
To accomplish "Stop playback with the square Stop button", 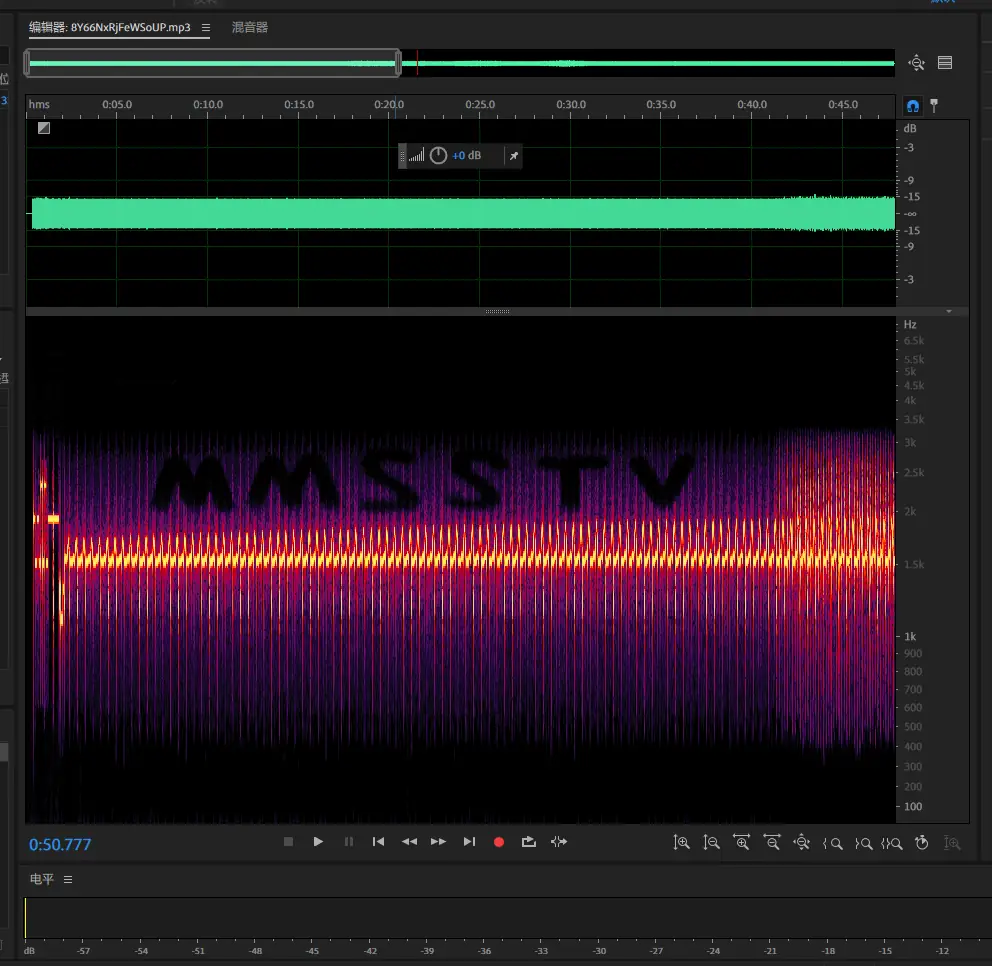I will point(288,841).
